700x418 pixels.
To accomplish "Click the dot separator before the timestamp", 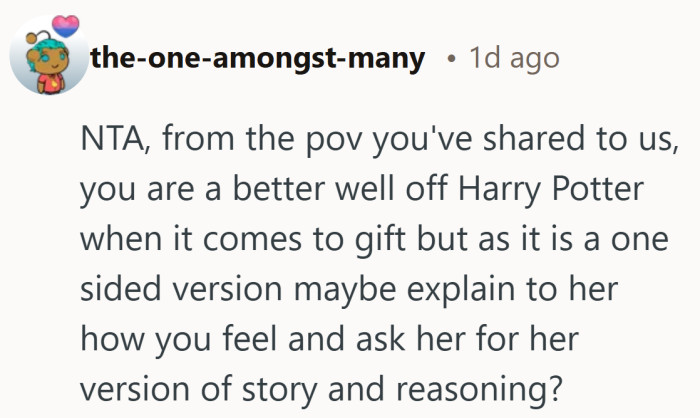I will 452,59.
